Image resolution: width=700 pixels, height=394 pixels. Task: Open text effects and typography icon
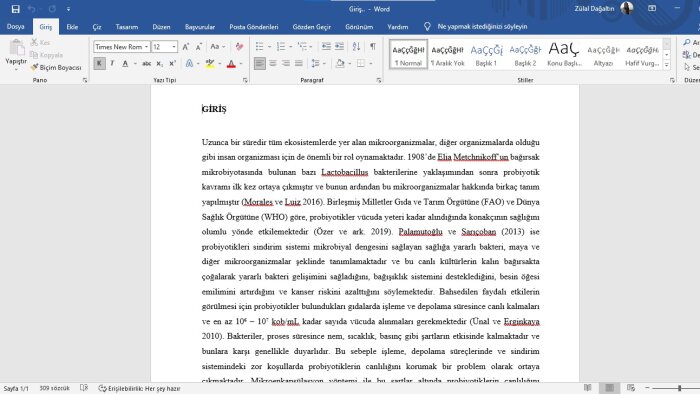pos(189,63)
